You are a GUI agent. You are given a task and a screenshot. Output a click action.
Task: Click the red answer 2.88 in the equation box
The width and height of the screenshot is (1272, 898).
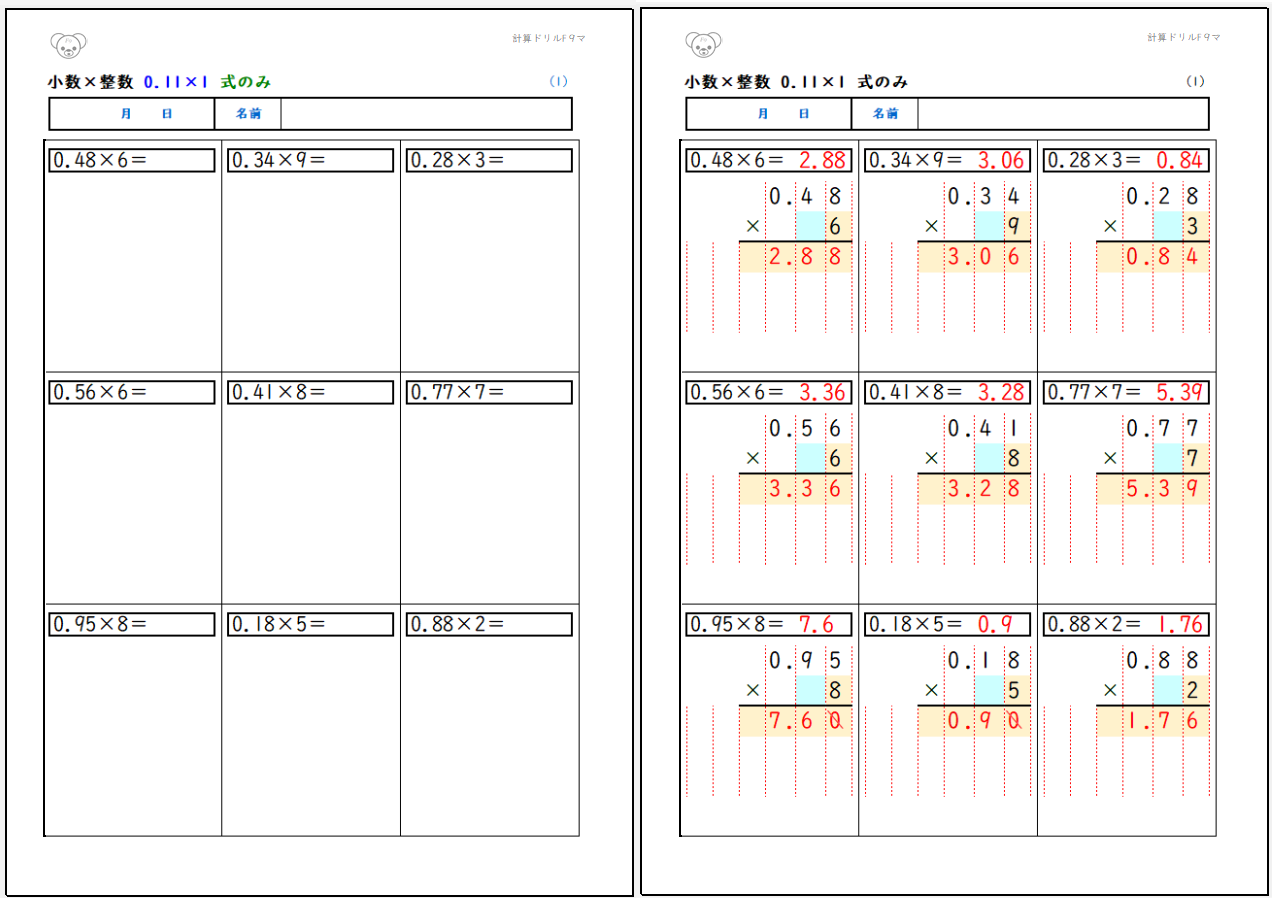[822, 160]
